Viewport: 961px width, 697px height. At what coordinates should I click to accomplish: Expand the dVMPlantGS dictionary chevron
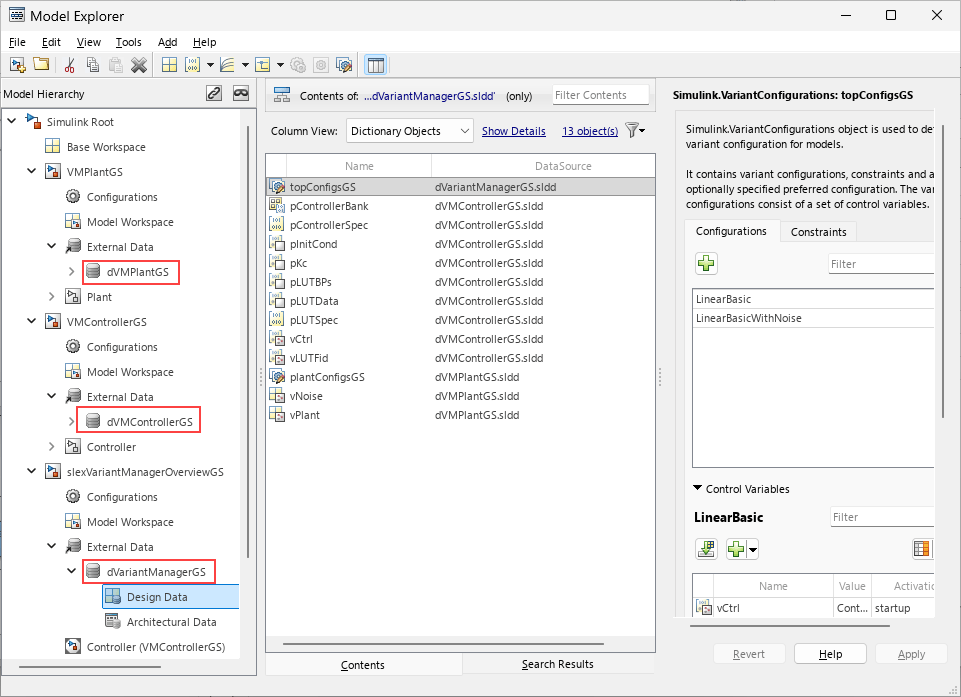pyautogui.click(x=71, y=272)
